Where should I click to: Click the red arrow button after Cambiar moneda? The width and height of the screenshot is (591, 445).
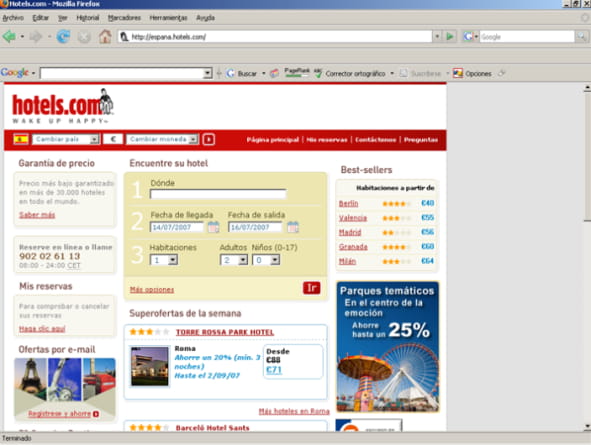[208, 139]
